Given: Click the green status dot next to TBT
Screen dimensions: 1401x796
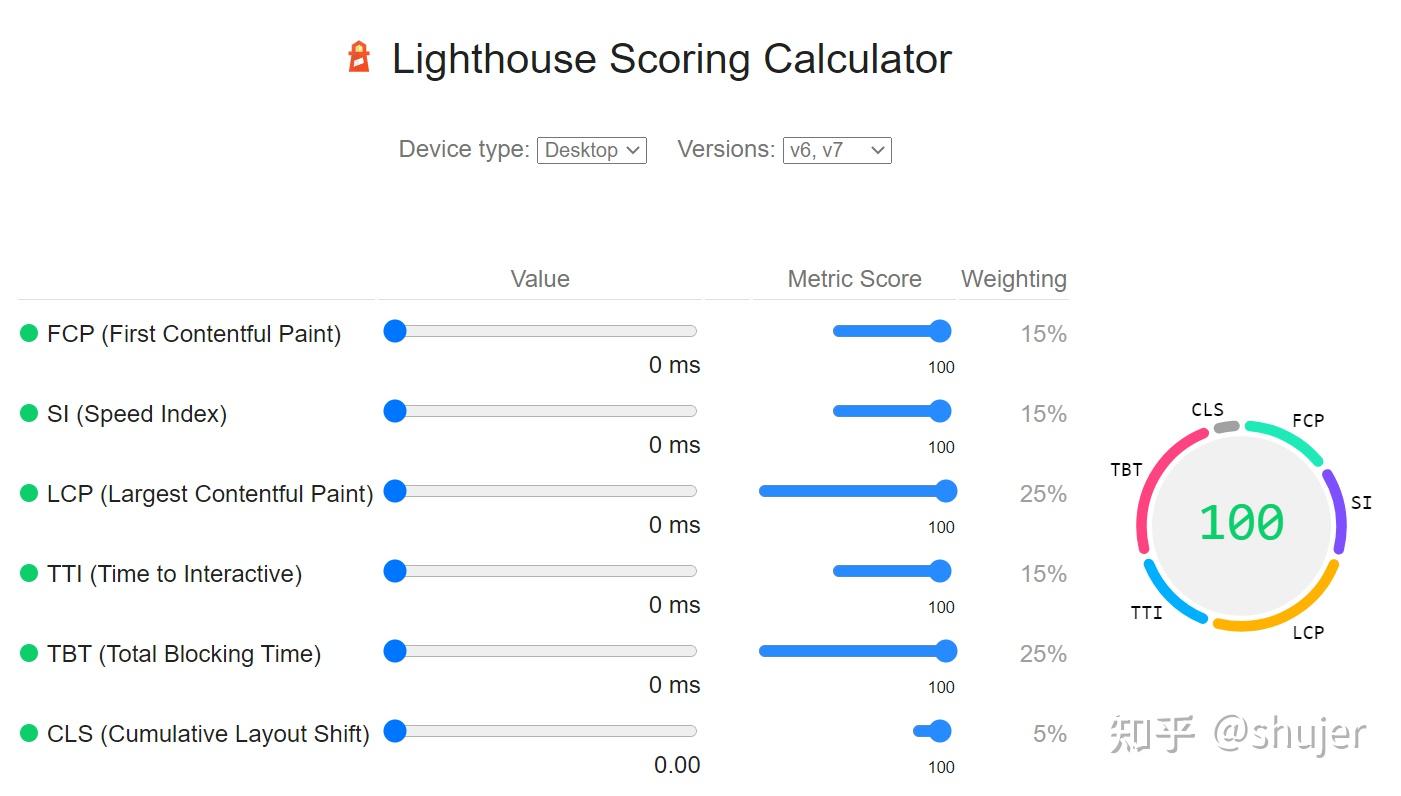Looking at the screenshot, I should [x=28, y=653].
